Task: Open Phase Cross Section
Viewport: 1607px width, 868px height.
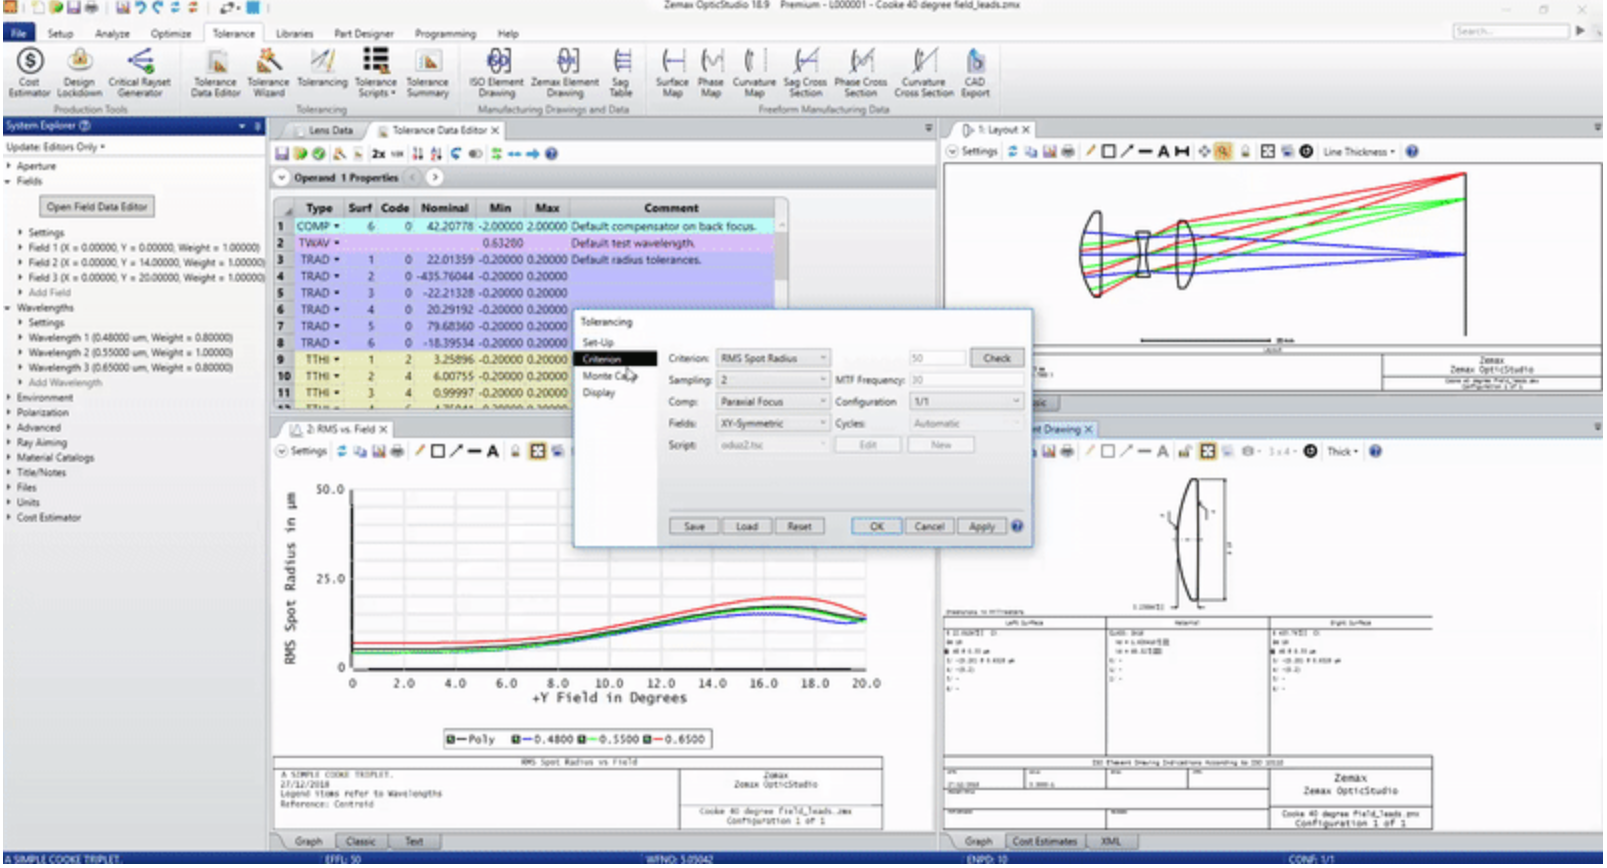Action: [x=861, y=72]
